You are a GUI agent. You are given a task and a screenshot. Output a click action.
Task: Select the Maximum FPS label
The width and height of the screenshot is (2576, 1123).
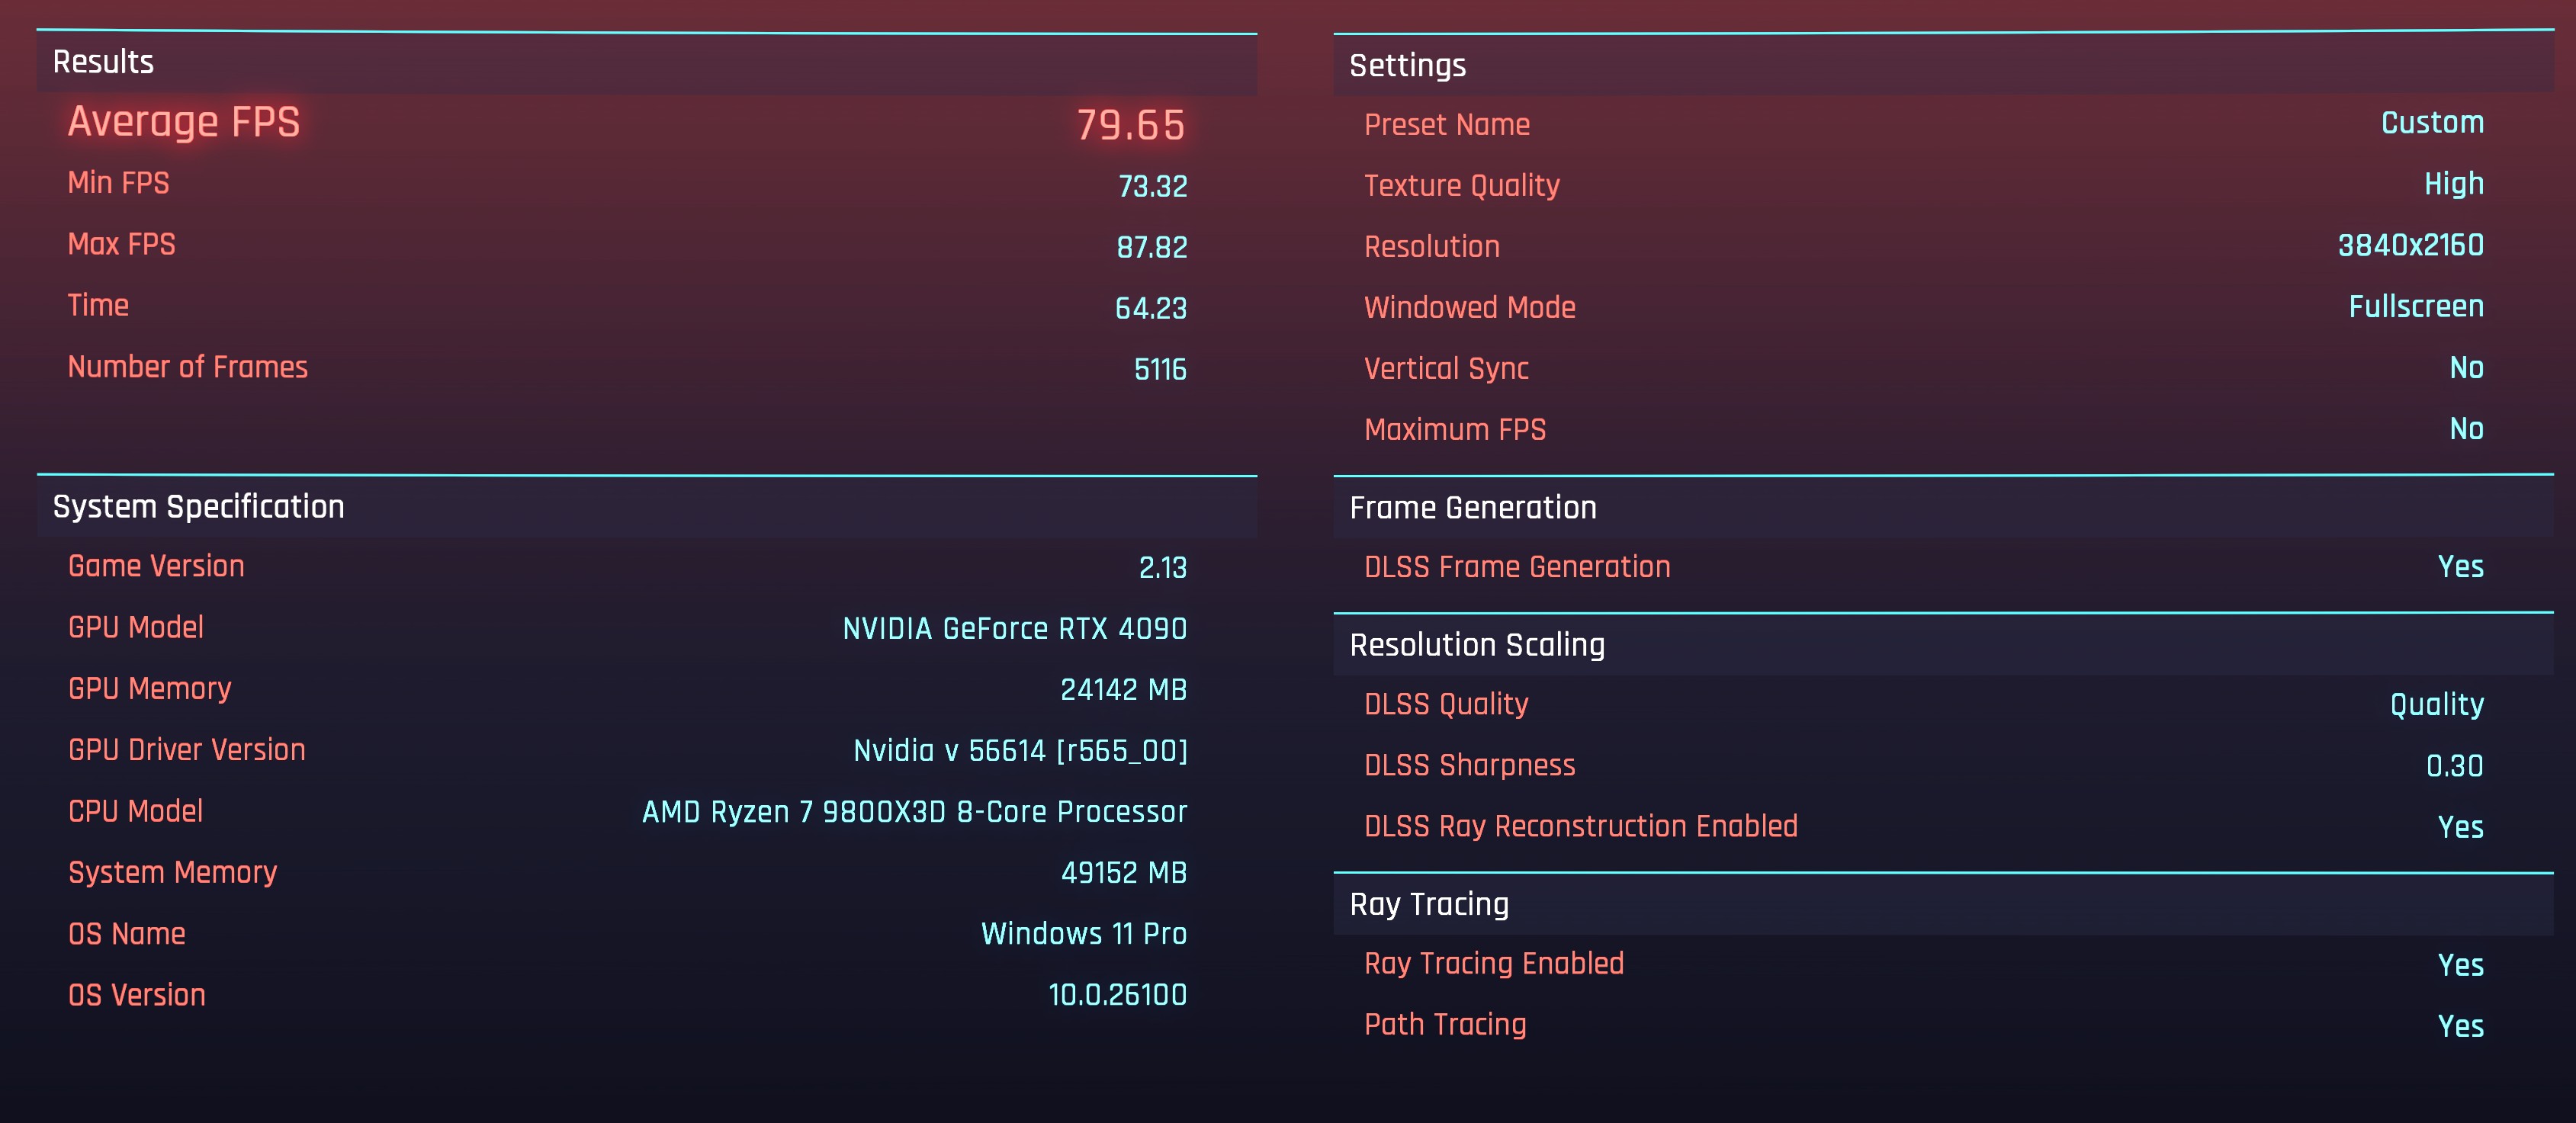(x=1455, y=430)
